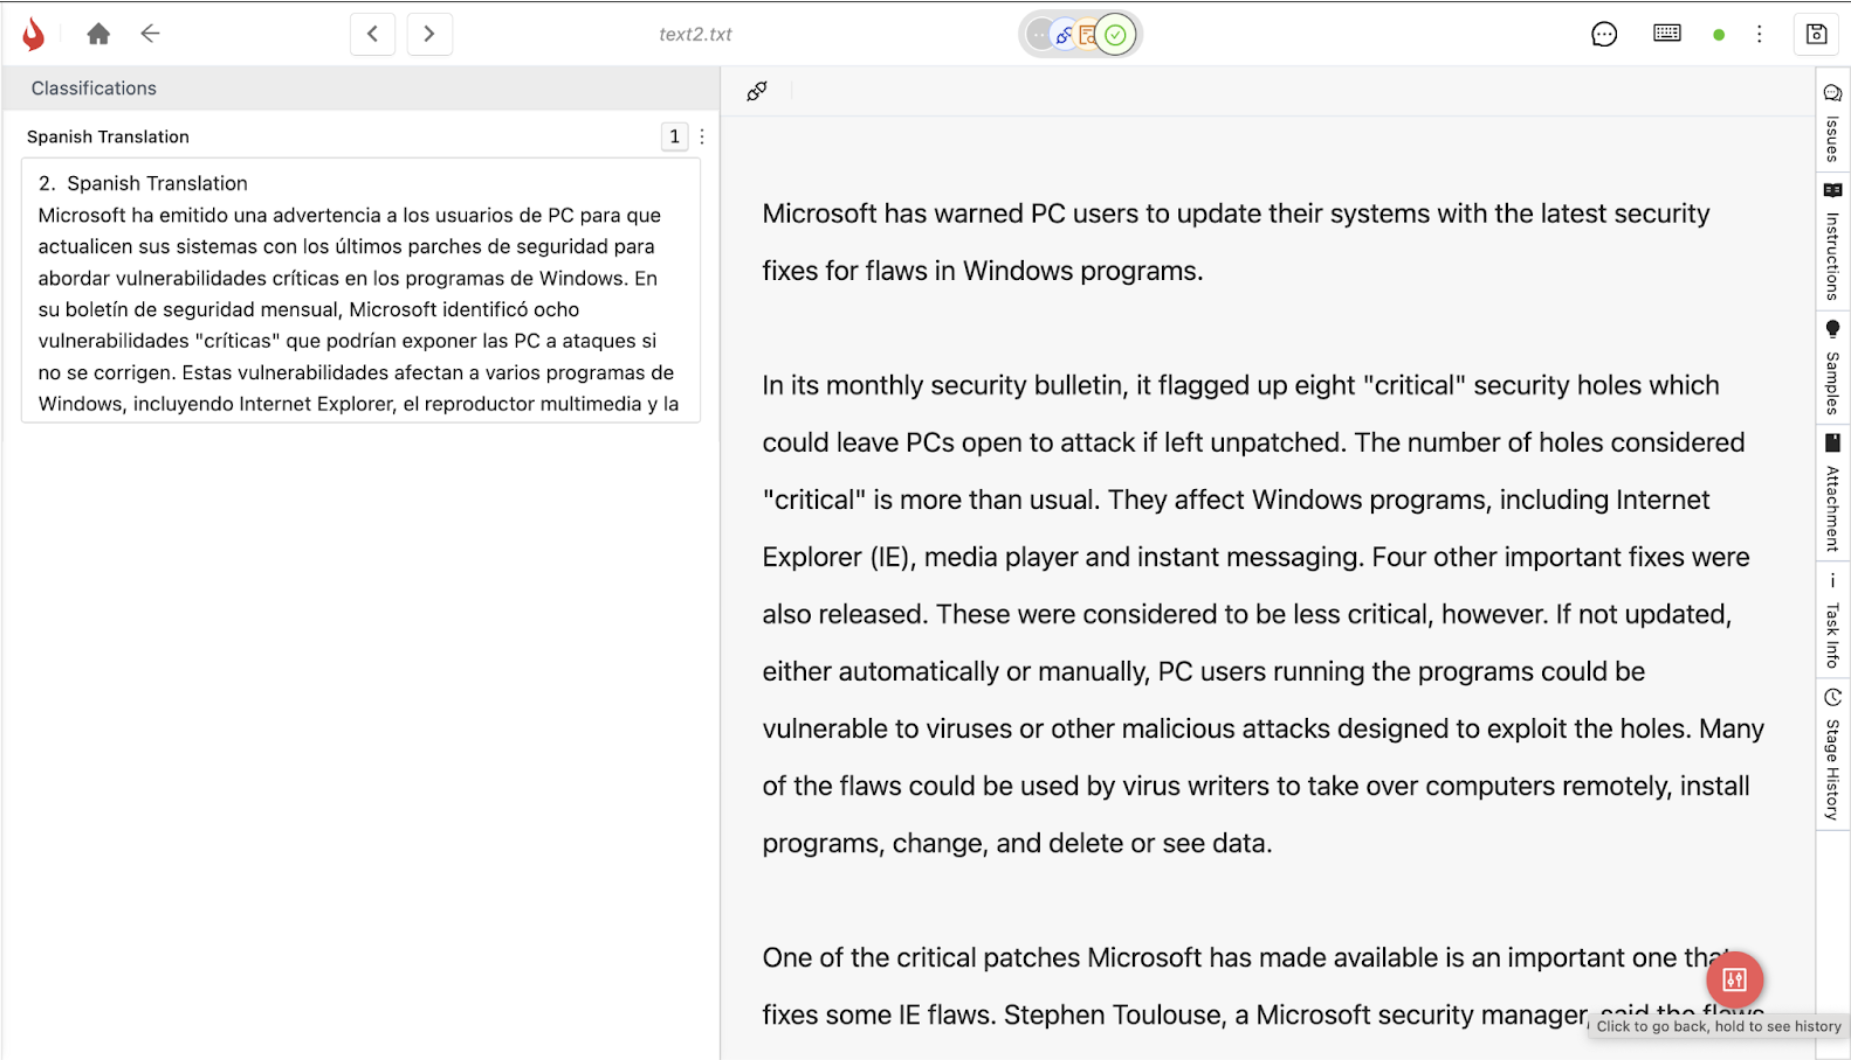Select the blue plug stage circle
The image size is (1852, 1062).
(x=1064, y=36)
